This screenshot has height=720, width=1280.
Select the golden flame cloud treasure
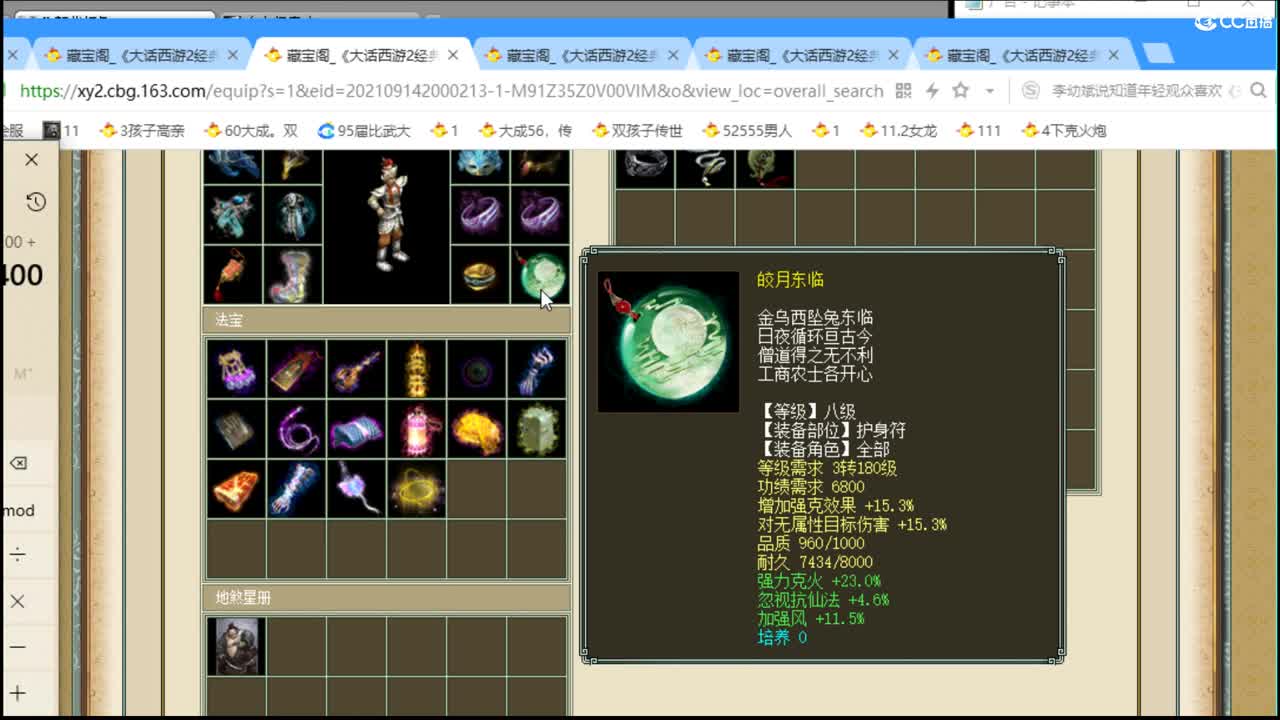coord(476,429)
